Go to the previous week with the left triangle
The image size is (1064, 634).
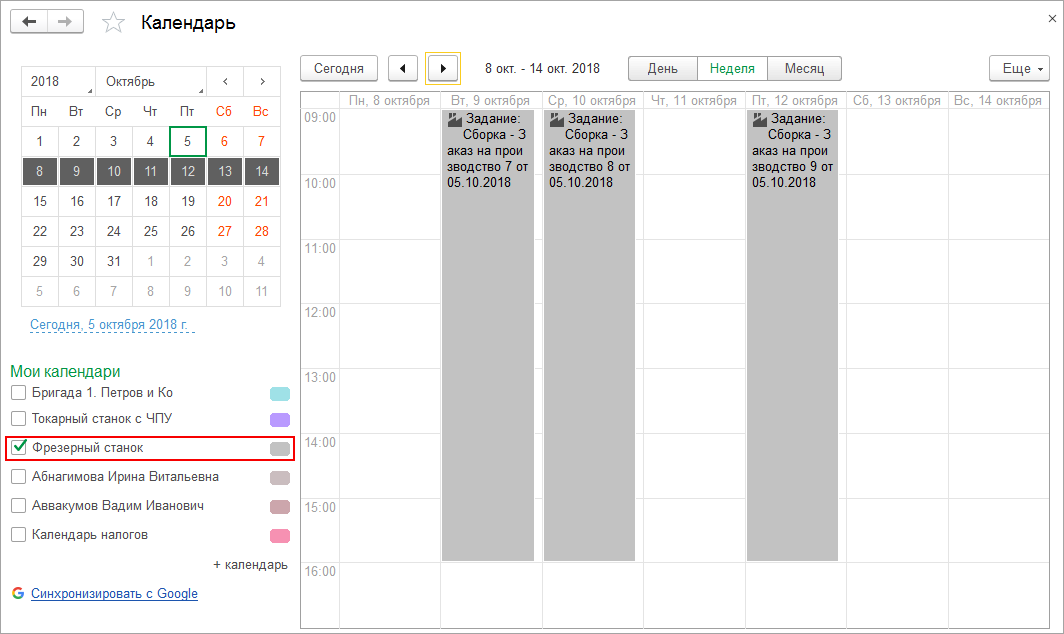403,68
